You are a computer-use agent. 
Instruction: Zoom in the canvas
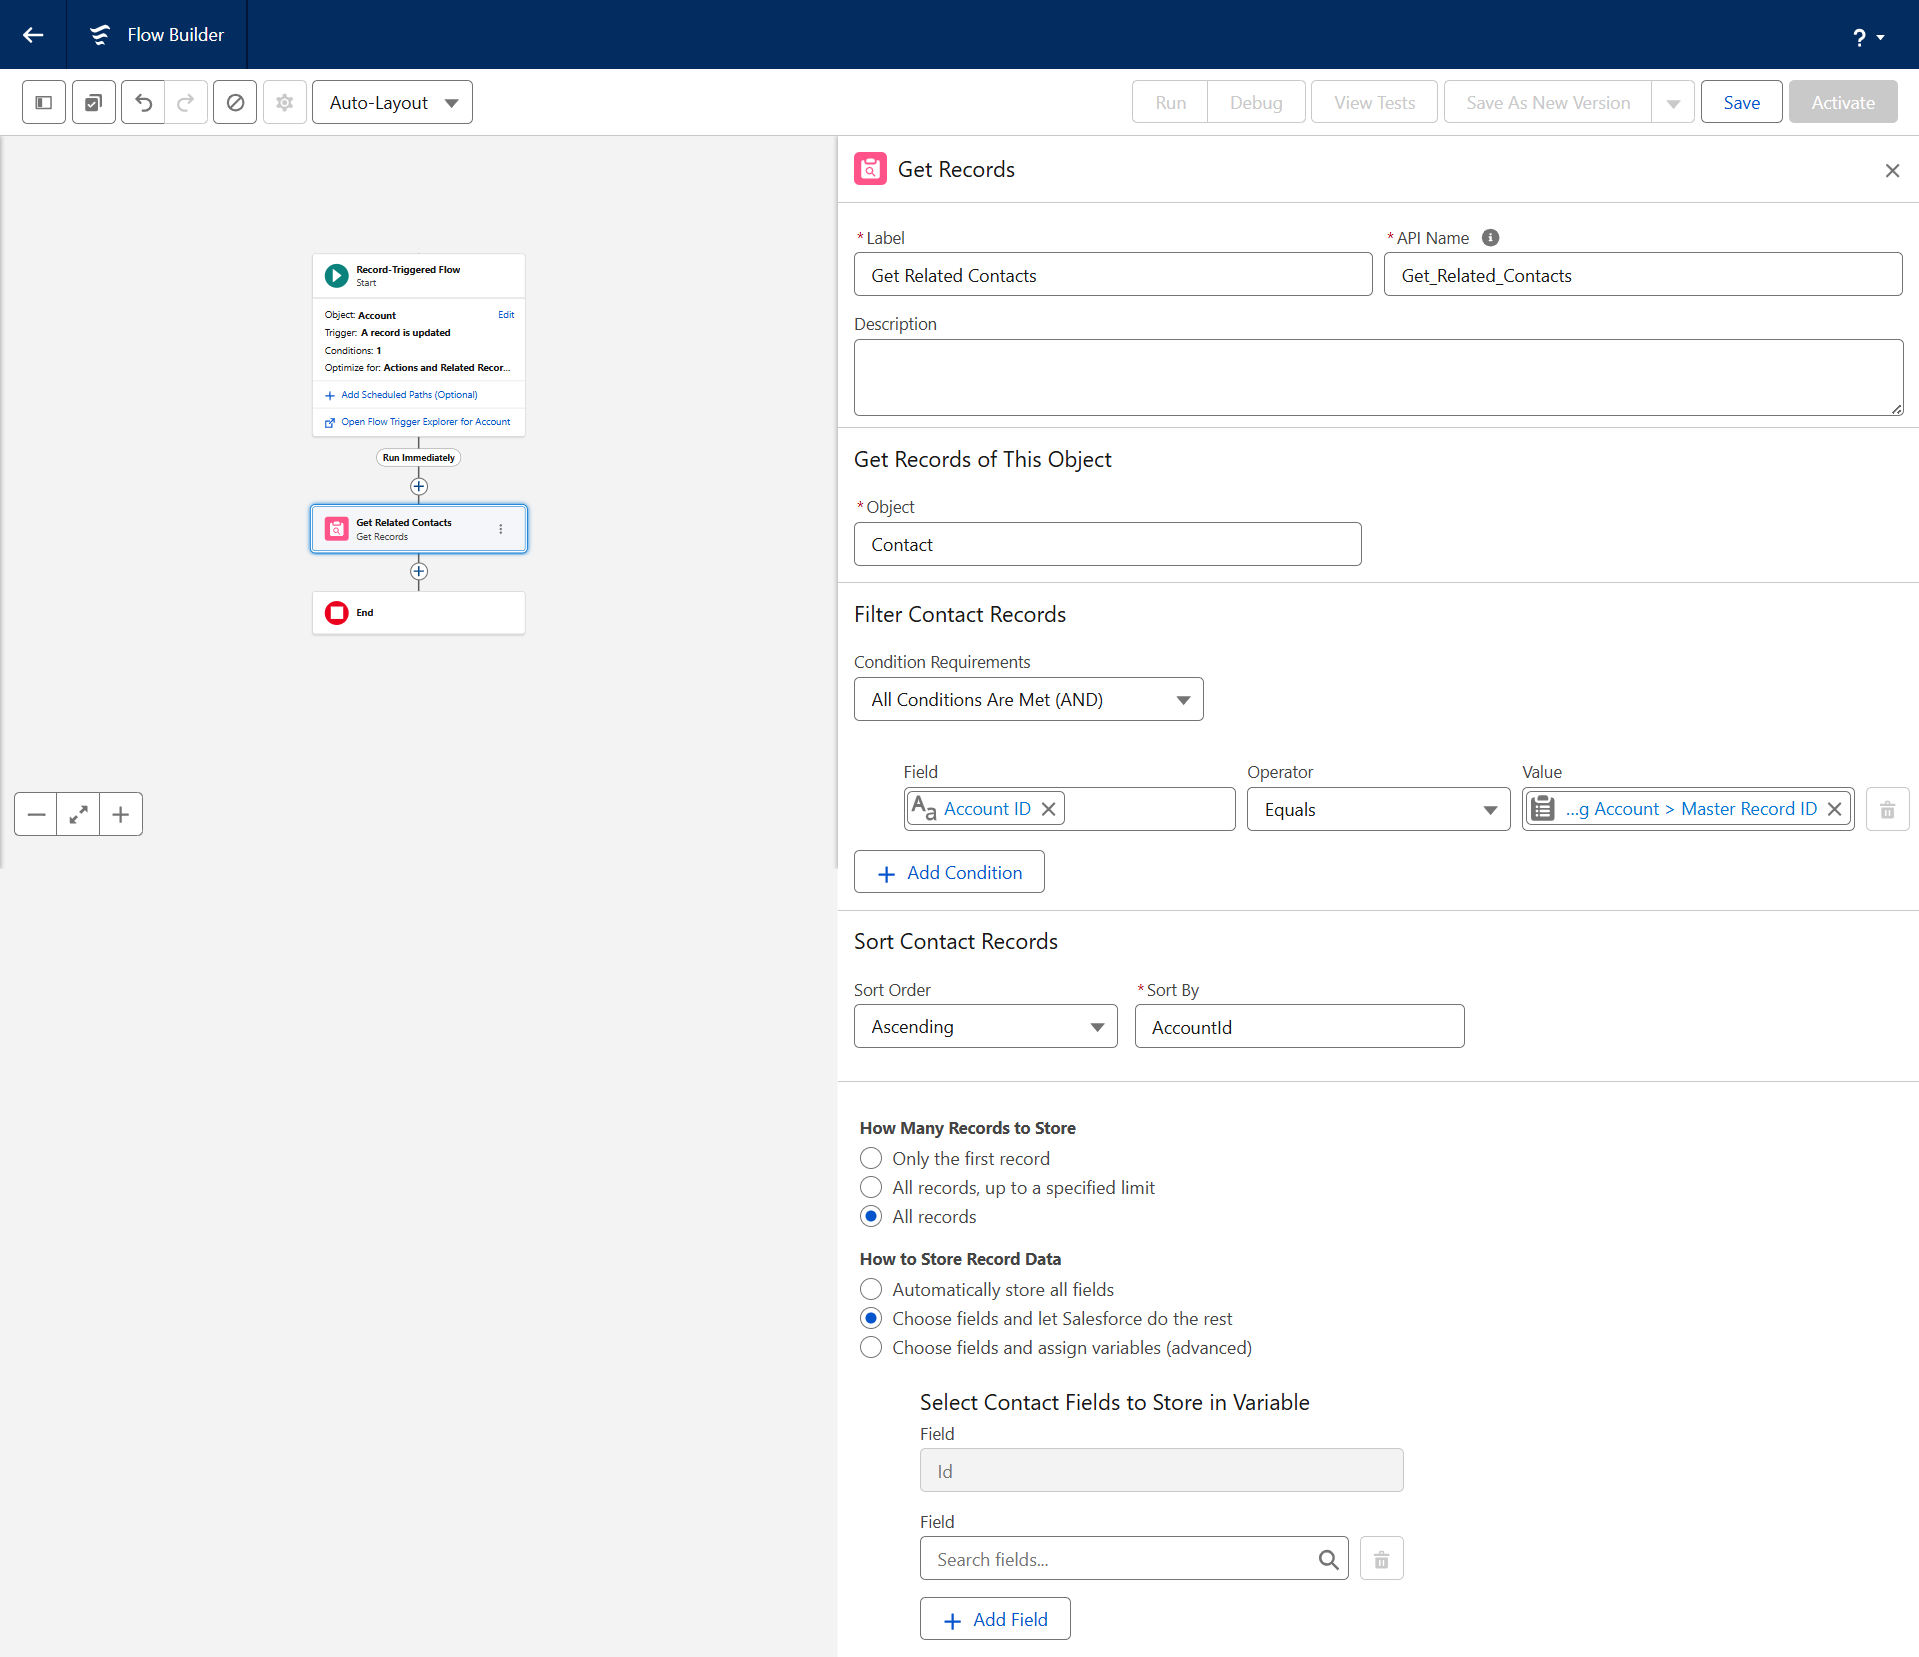121,814
